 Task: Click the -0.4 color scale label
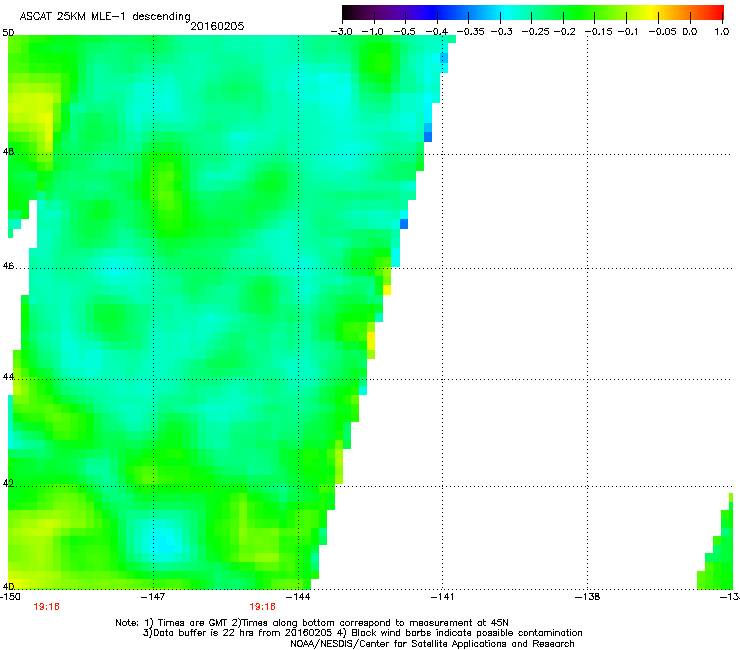tap(437, 32)
